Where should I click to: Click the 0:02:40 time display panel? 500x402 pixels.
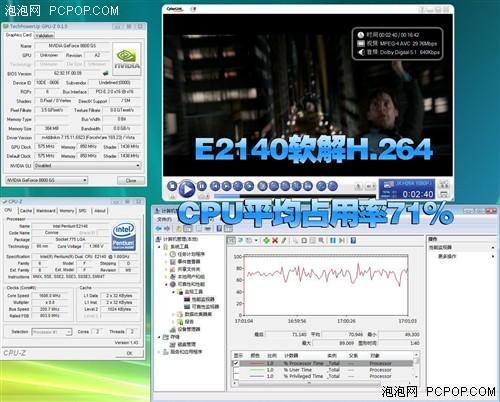pyautogui.click(x=407, y=189)
